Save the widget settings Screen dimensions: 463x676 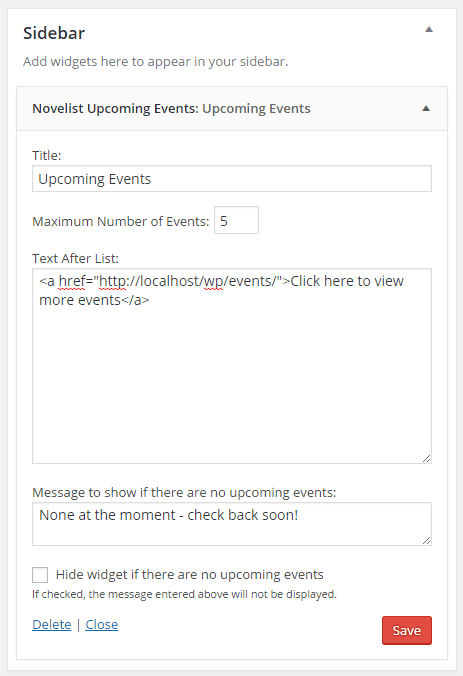(407, 630)
